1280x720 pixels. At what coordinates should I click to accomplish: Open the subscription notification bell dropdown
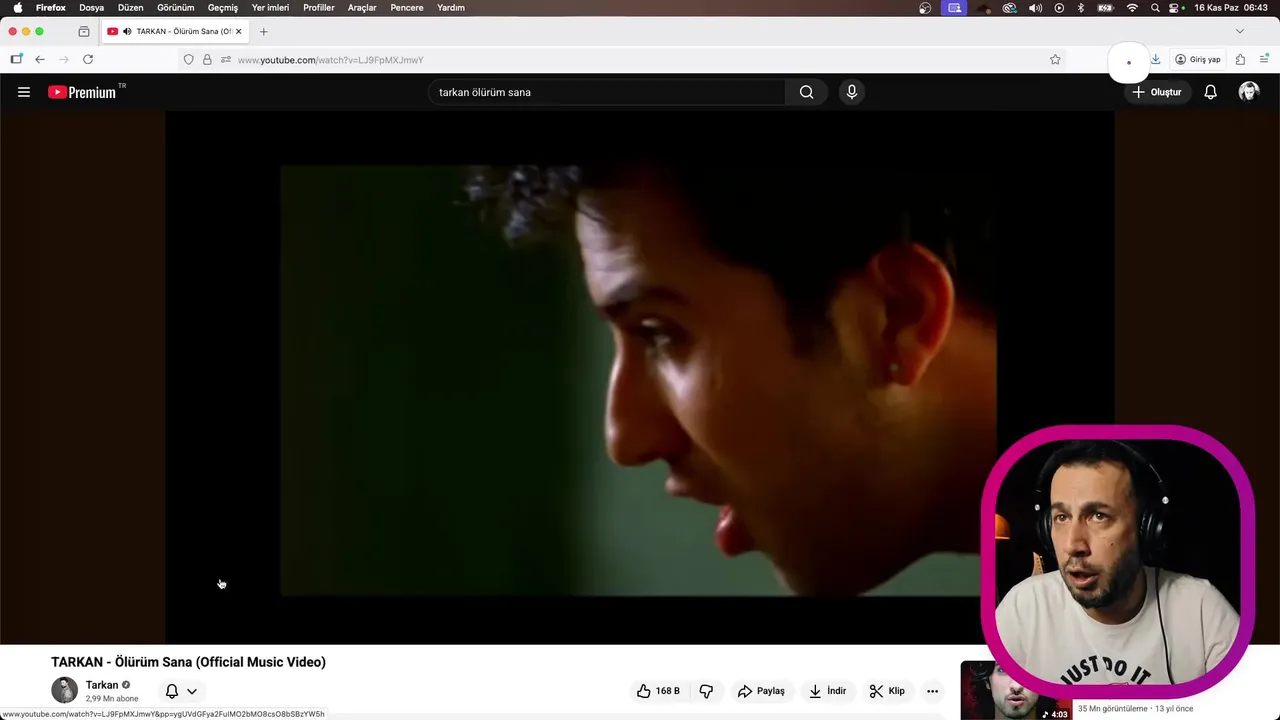(181, 691)
